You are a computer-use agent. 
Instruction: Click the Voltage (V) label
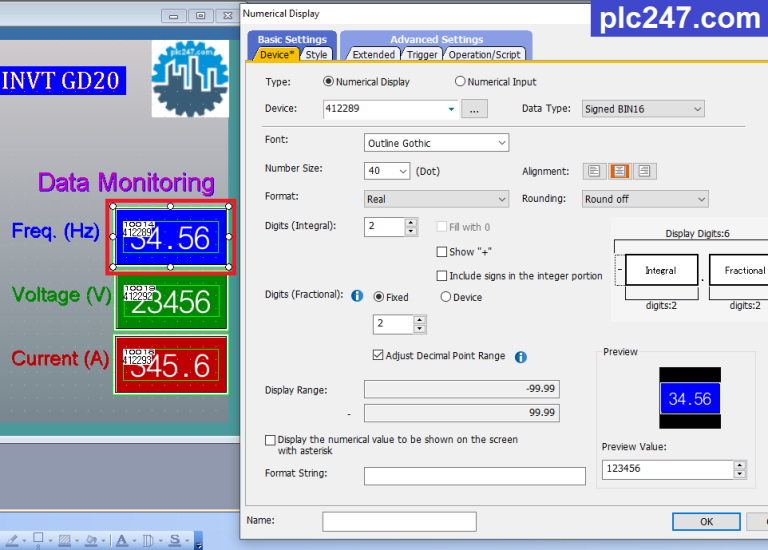(62, 295)
